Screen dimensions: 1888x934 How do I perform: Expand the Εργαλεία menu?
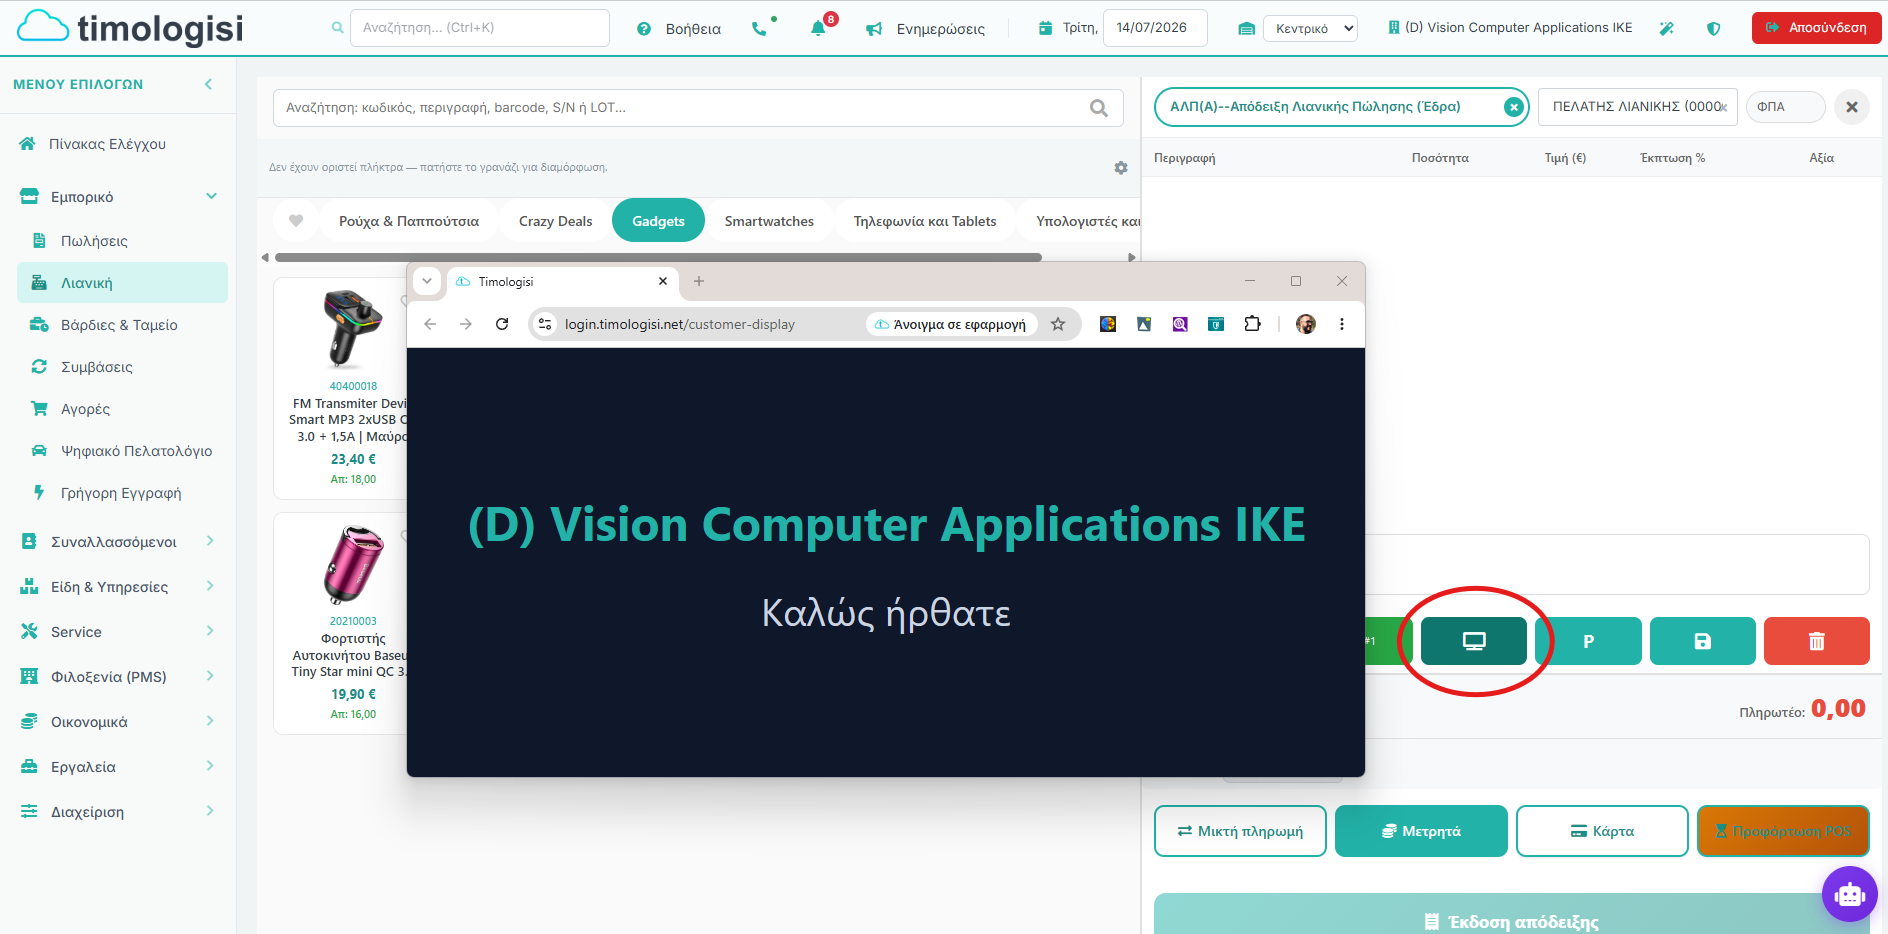coord(210,766)
